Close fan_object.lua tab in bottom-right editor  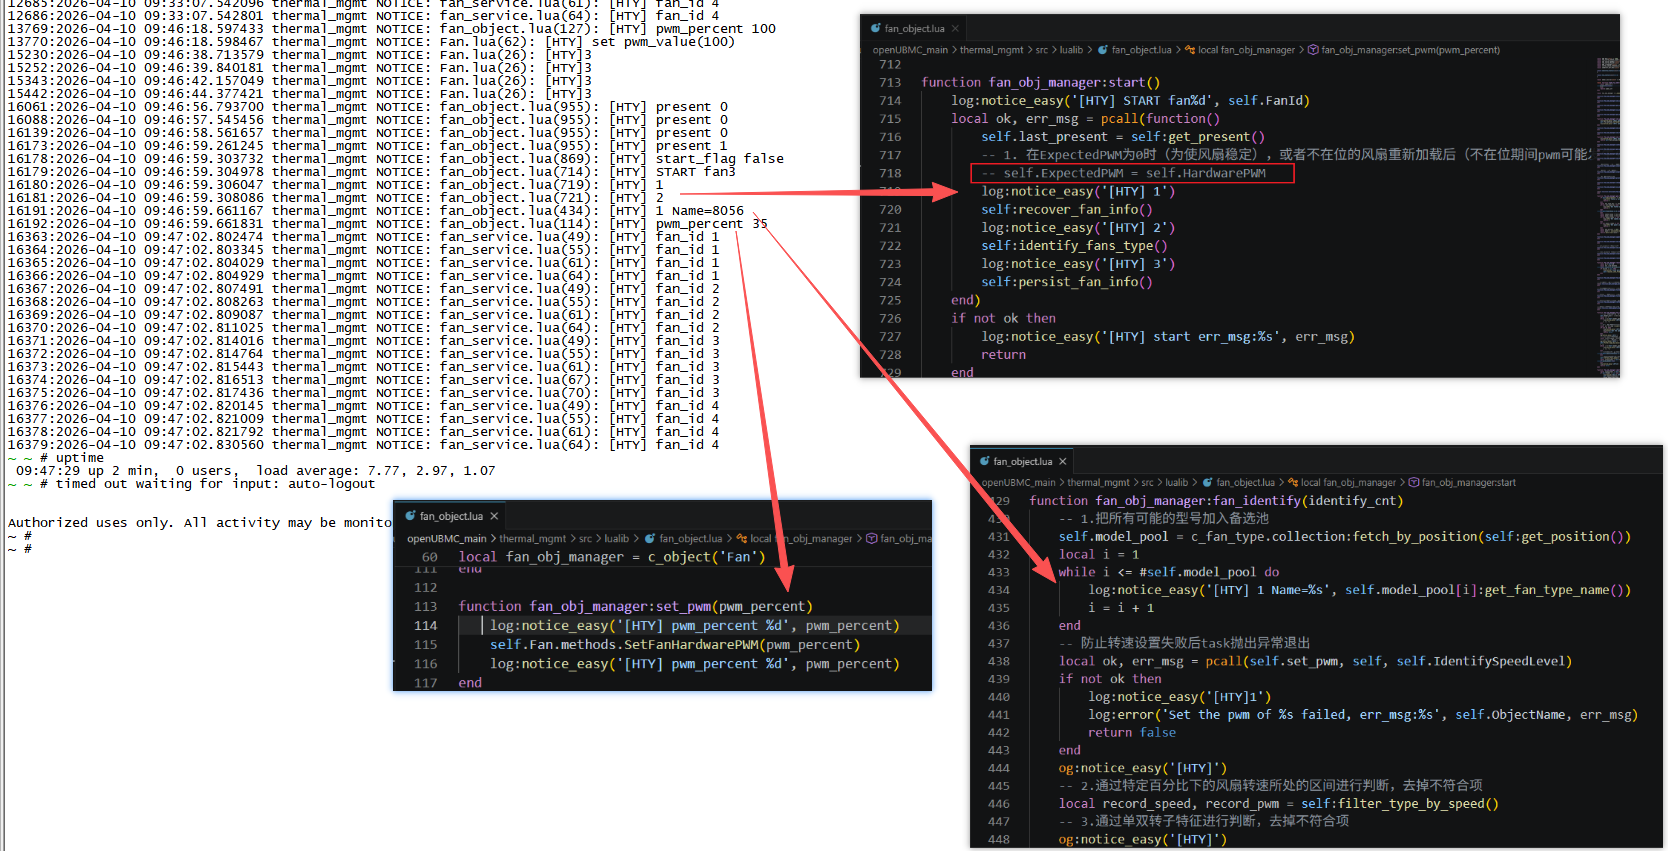(x=1063, y=461)
